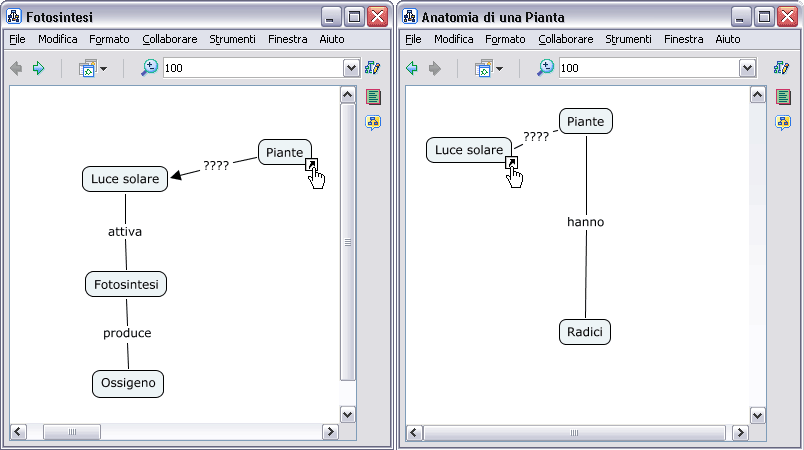This screenshot has height=450, width=804.
Task: Click styles icon at right end of Fotosintesi toolbar
Action: click(x=373, y=68)
